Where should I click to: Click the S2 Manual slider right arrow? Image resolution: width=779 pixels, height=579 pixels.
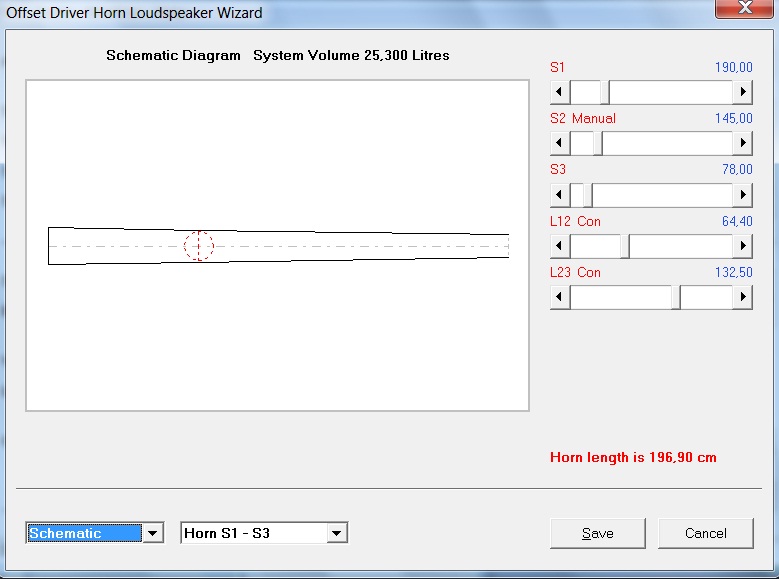743,143
